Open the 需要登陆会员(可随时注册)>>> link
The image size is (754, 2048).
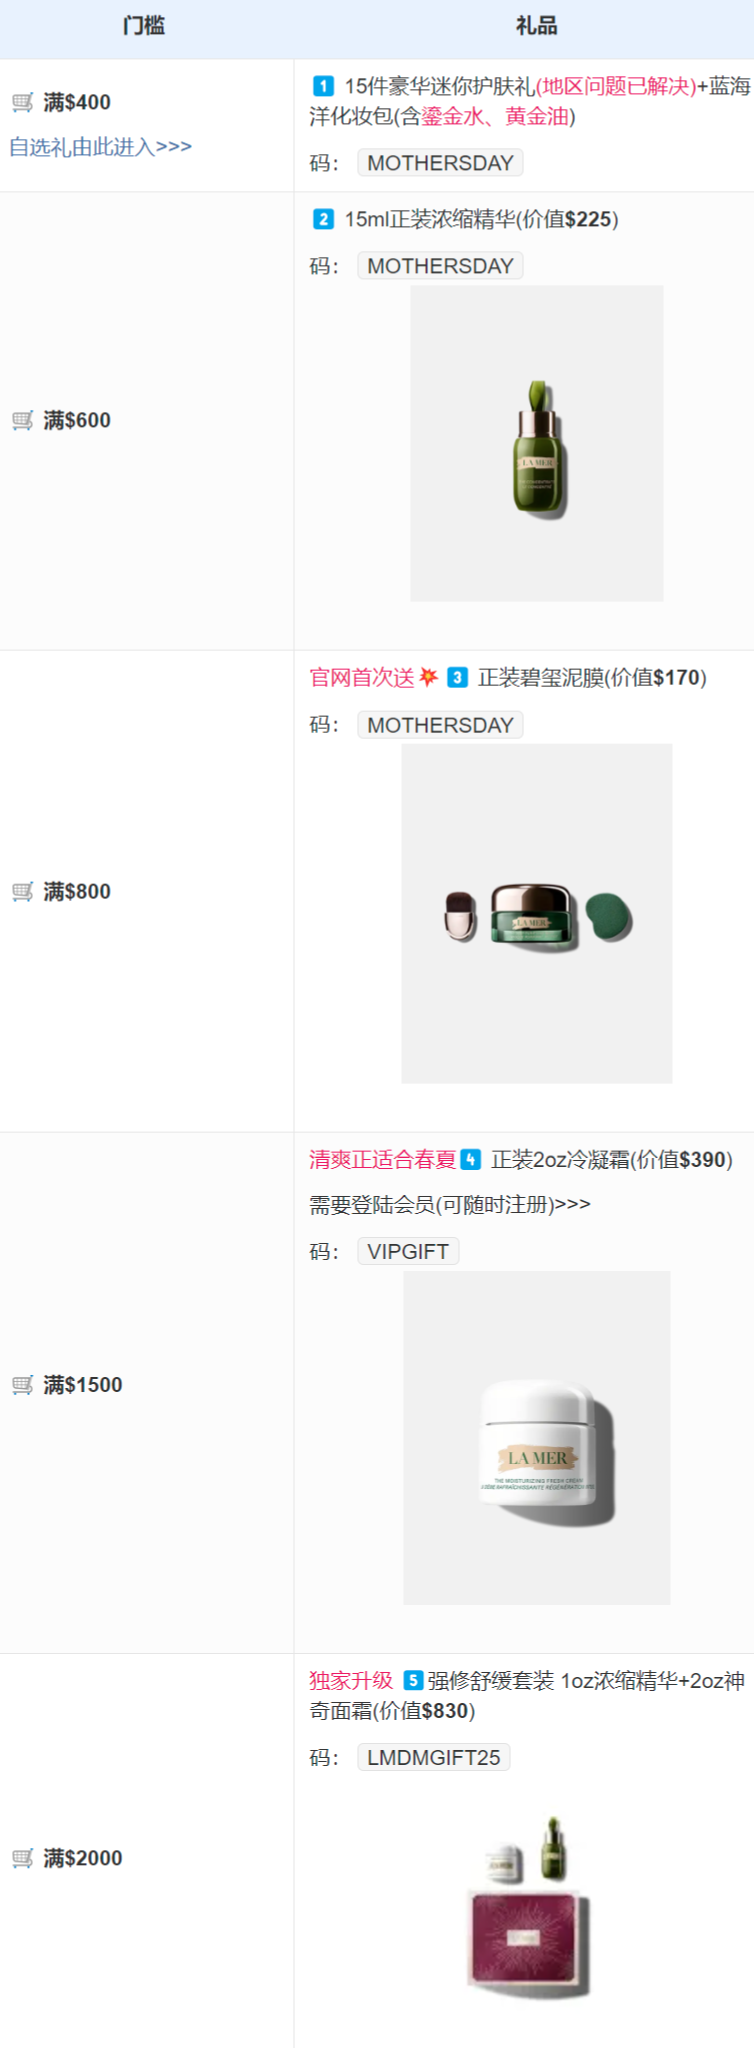[450, 1204]
